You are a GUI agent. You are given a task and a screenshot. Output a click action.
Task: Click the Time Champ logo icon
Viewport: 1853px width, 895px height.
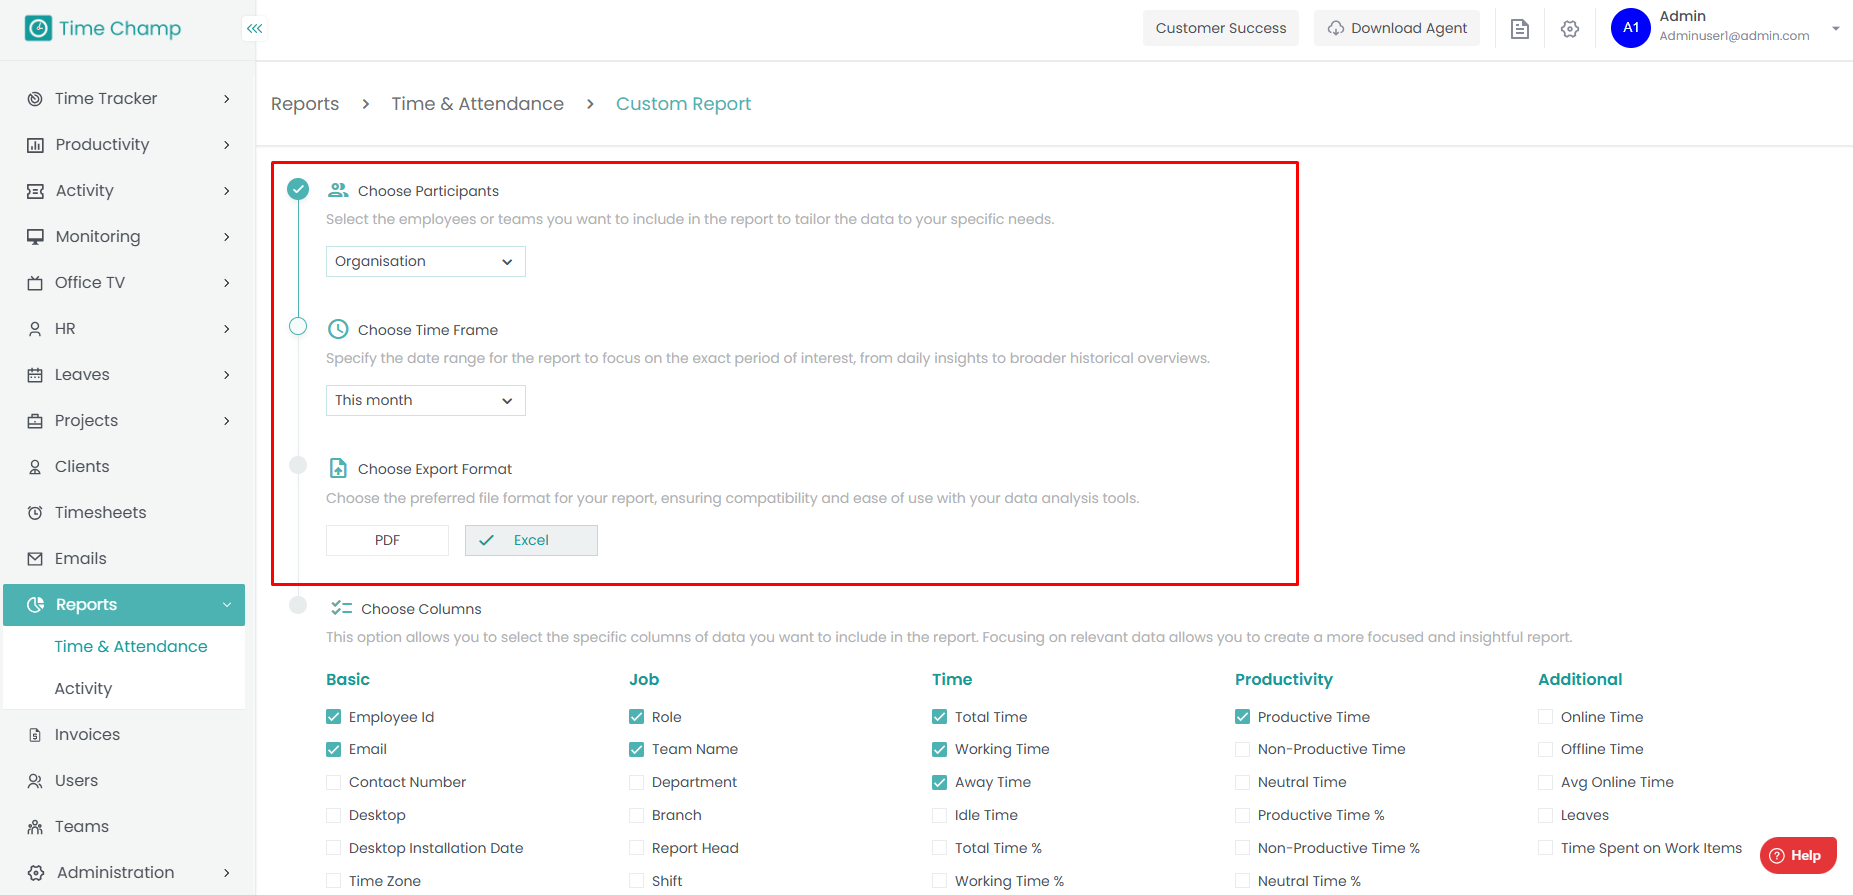click(38, 28)
